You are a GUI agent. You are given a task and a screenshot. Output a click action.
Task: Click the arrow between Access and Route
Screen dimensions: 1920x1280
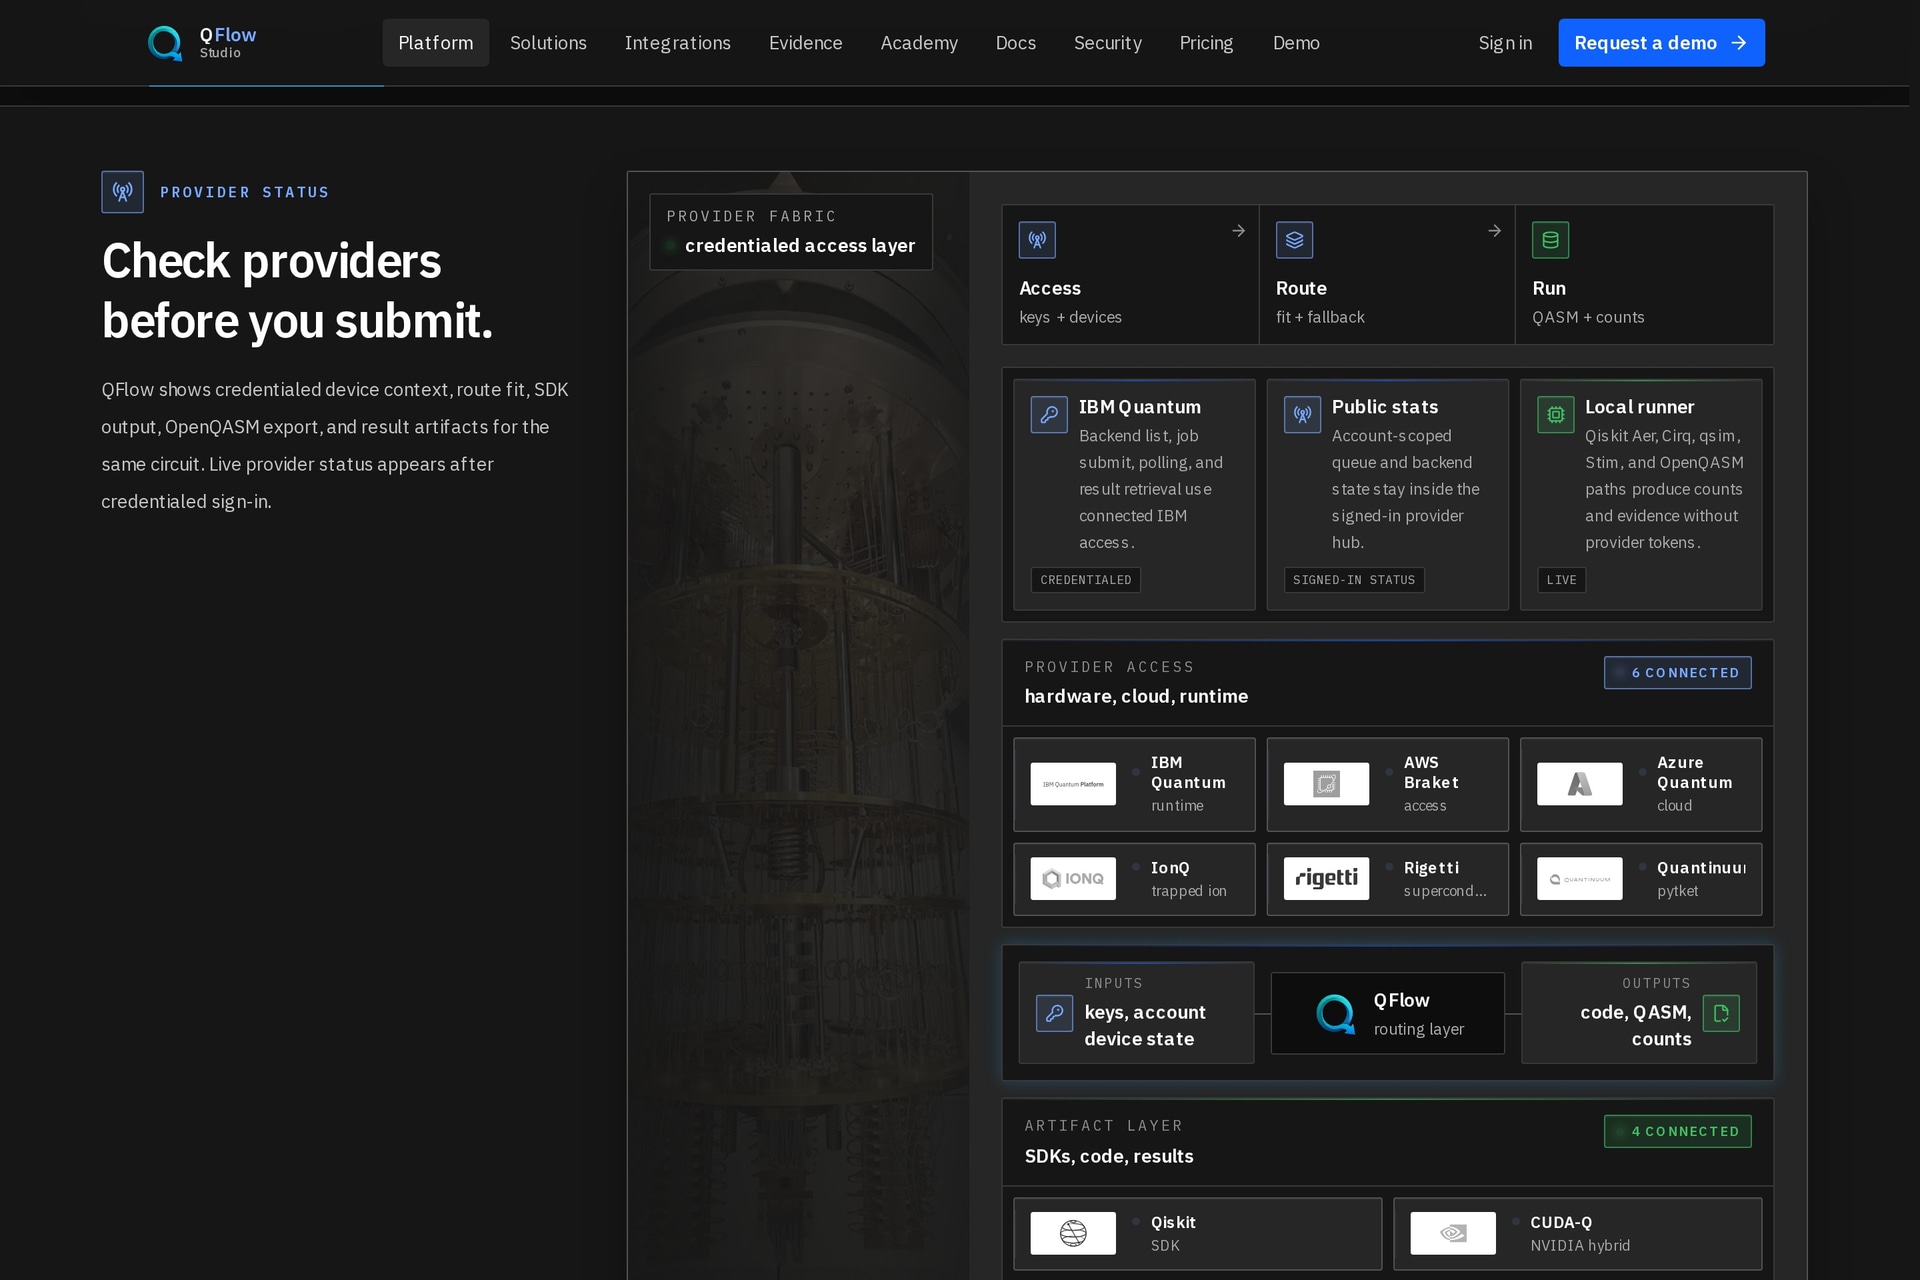(x=1238, y=231)
